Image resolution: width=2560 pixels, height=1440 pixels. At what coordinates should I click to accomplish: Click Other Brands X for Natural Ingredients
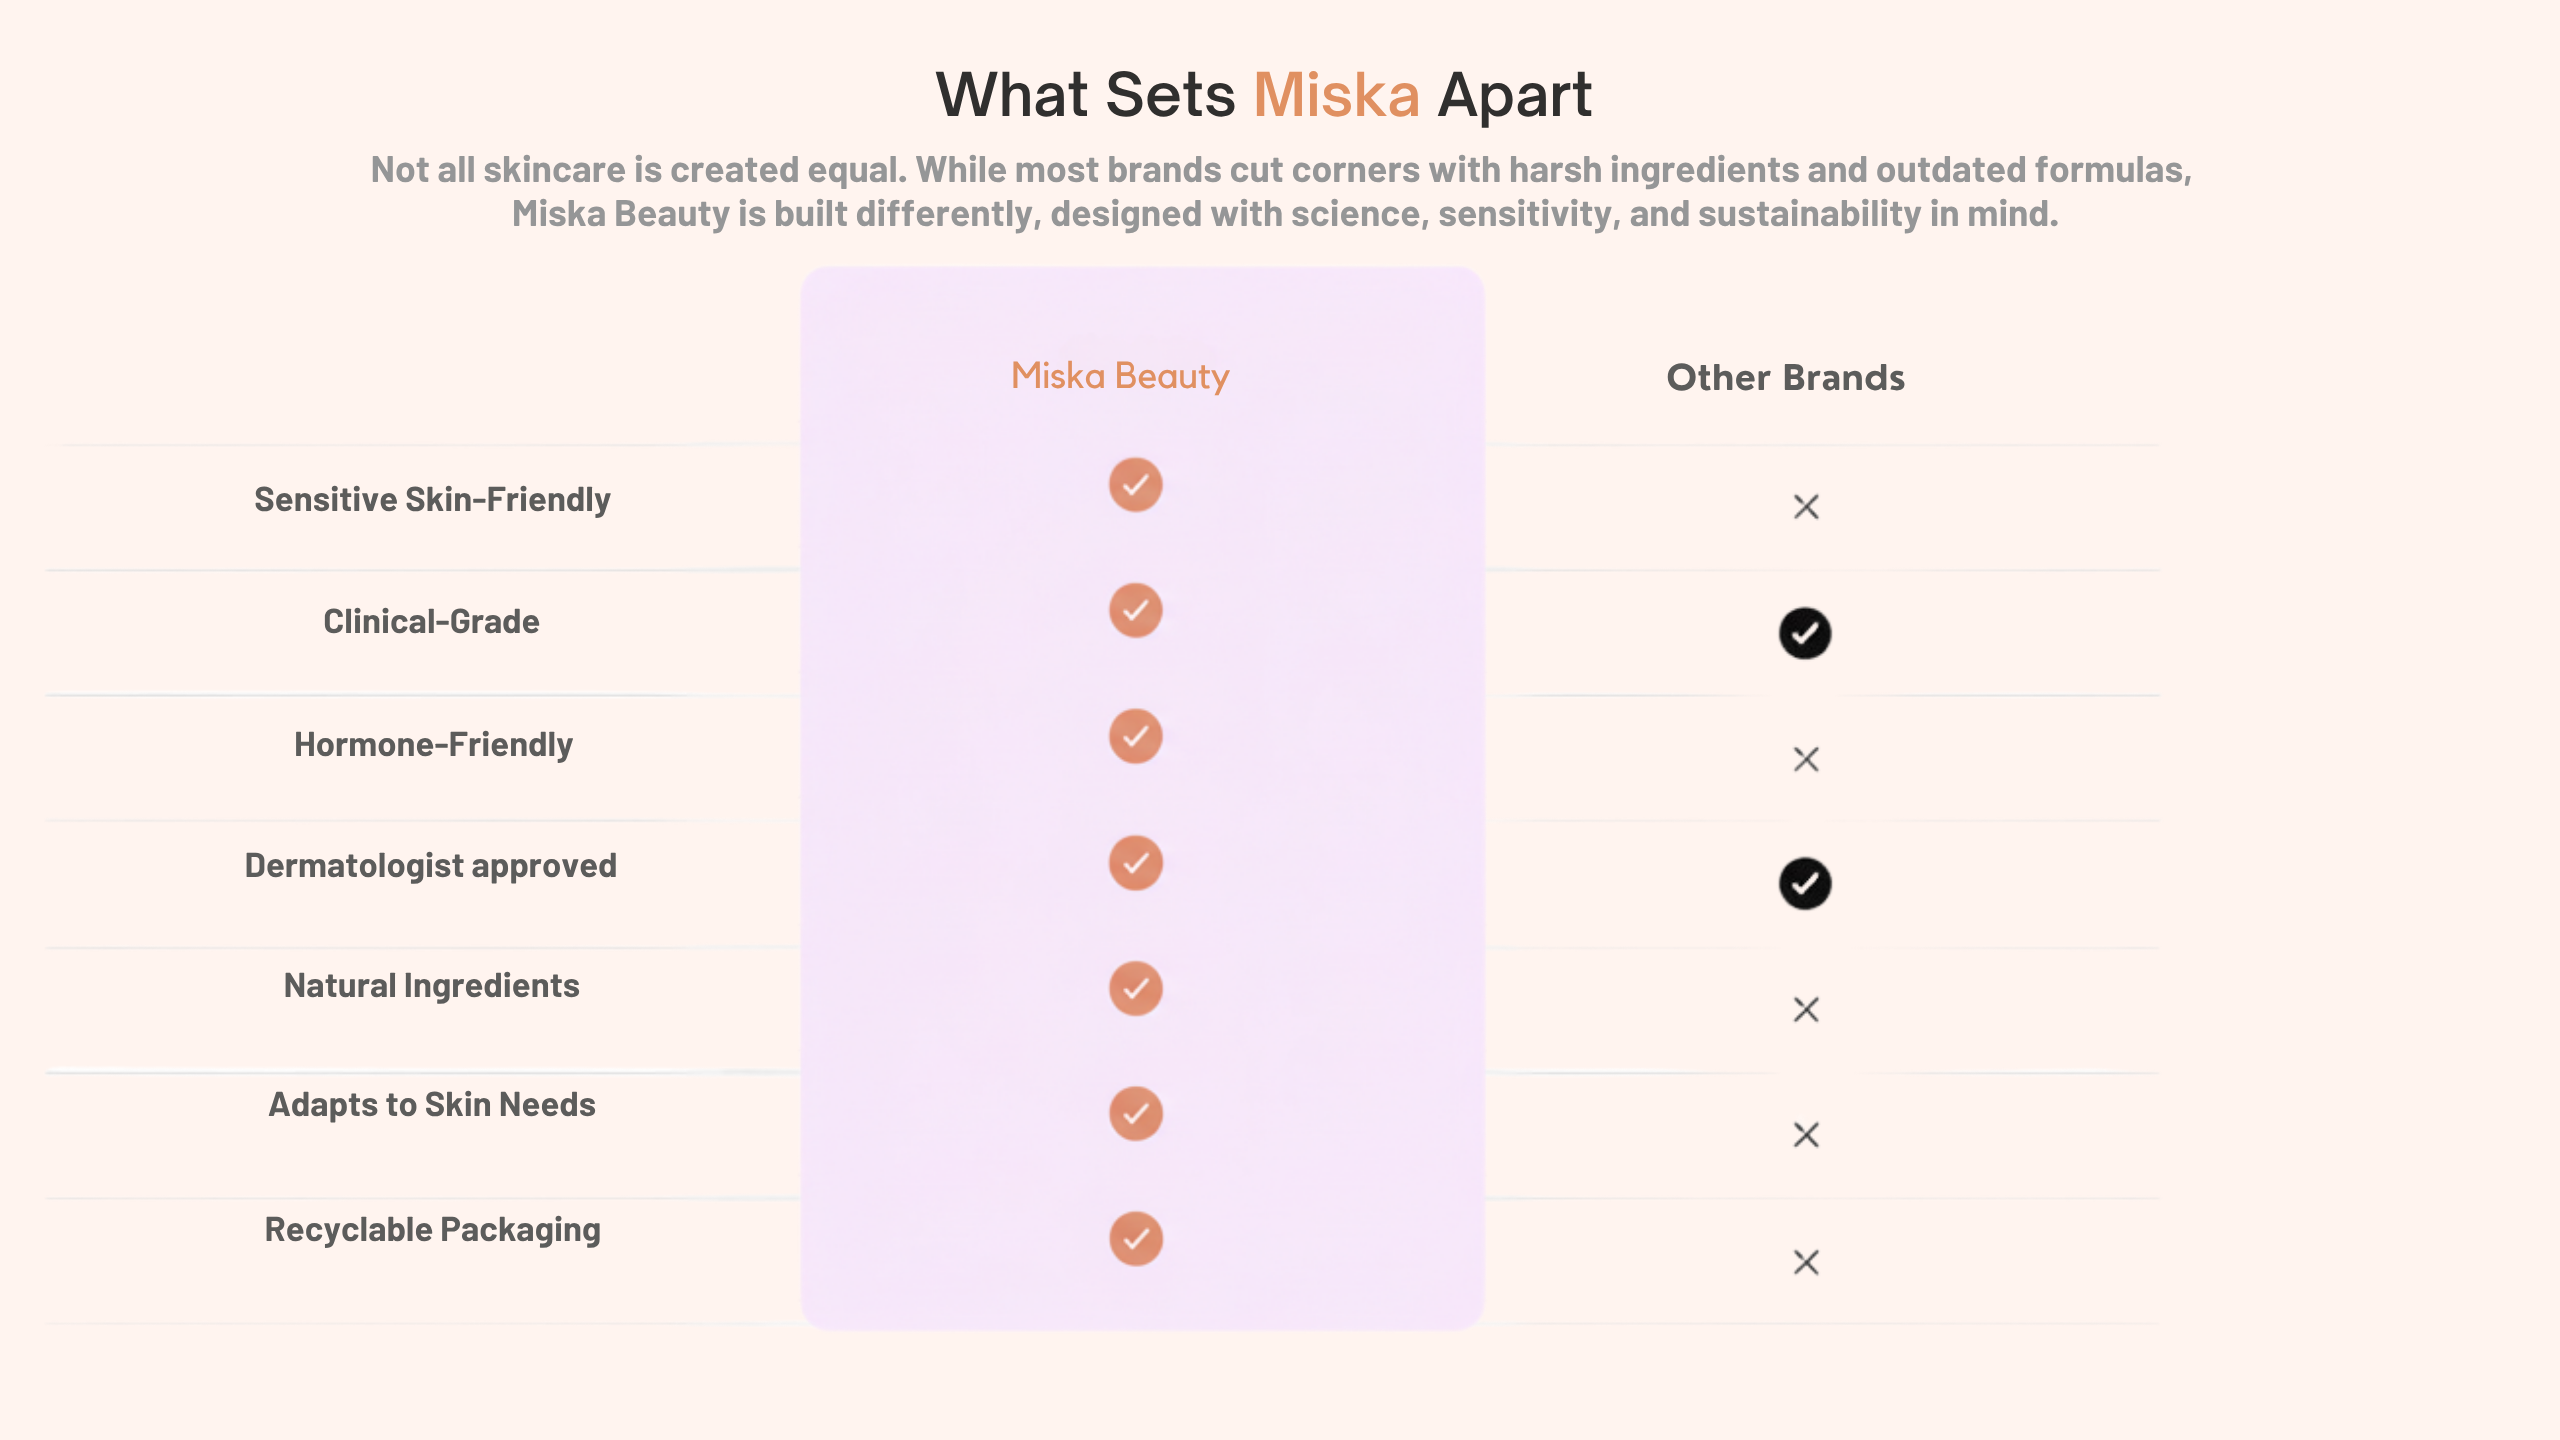[x=1806, y=1010]
